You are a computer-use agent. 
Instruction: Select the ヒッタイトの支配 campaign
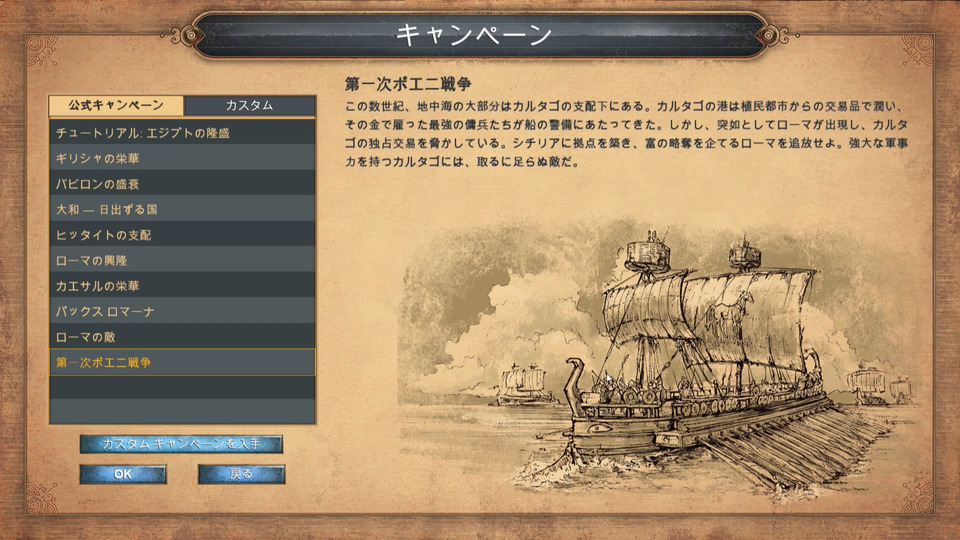pyautogui.click(x=182, y=235)
